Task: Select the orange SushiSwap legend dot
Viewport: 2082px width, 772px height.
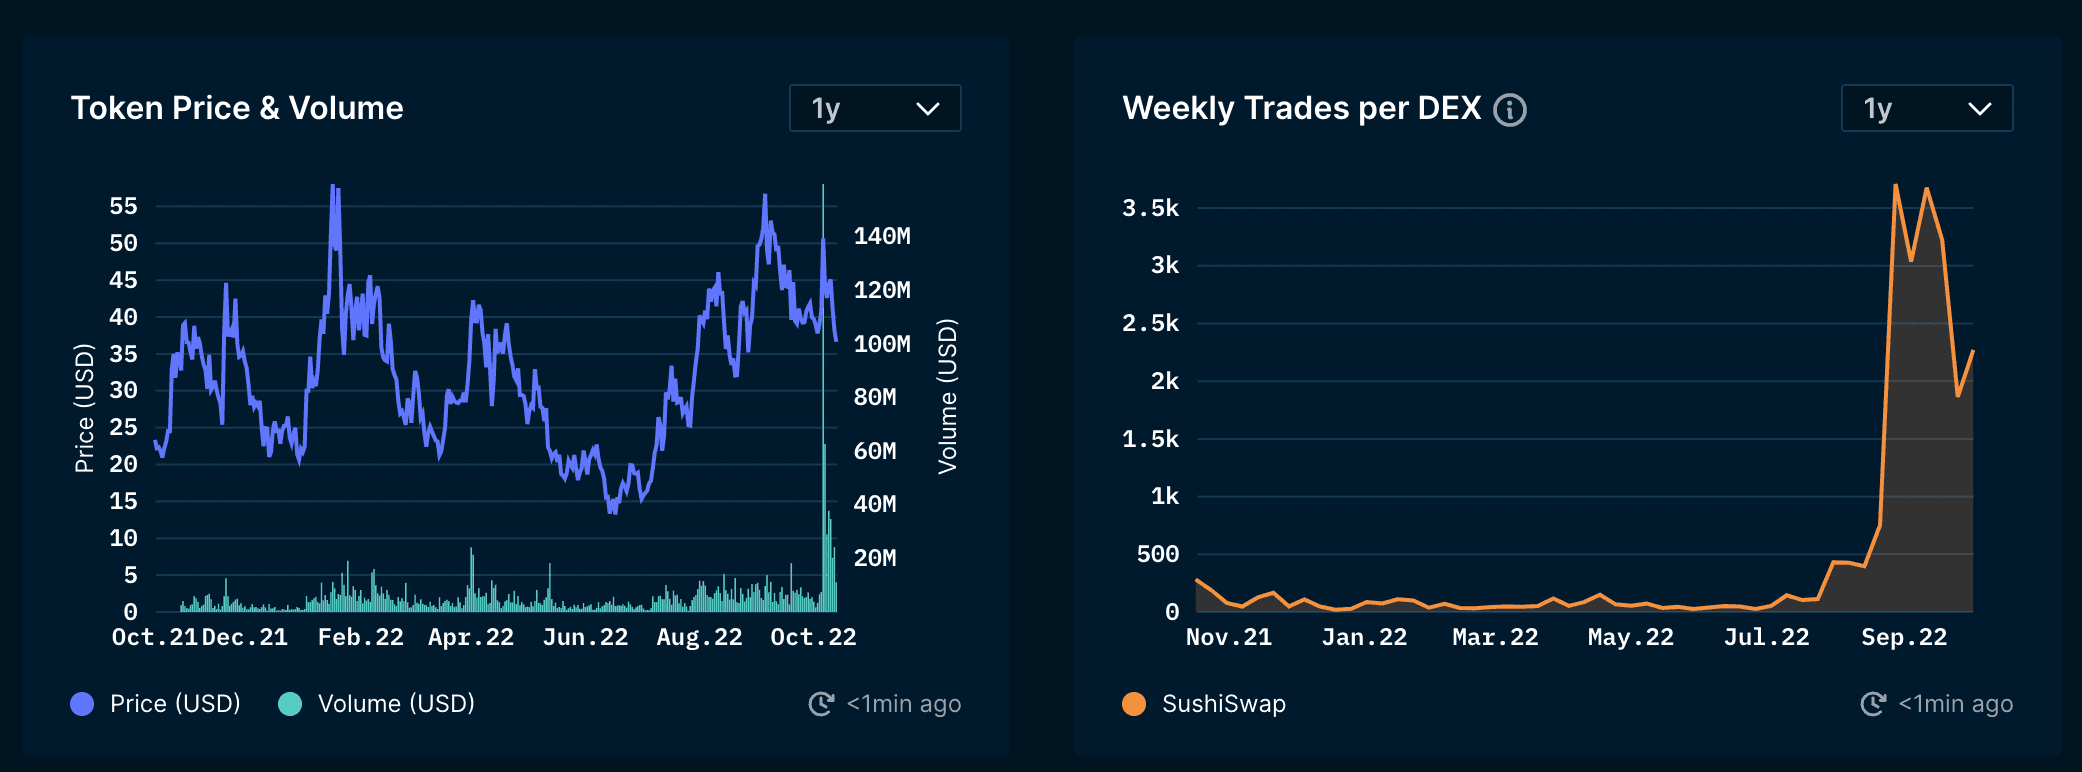Action: [1135, 704]
